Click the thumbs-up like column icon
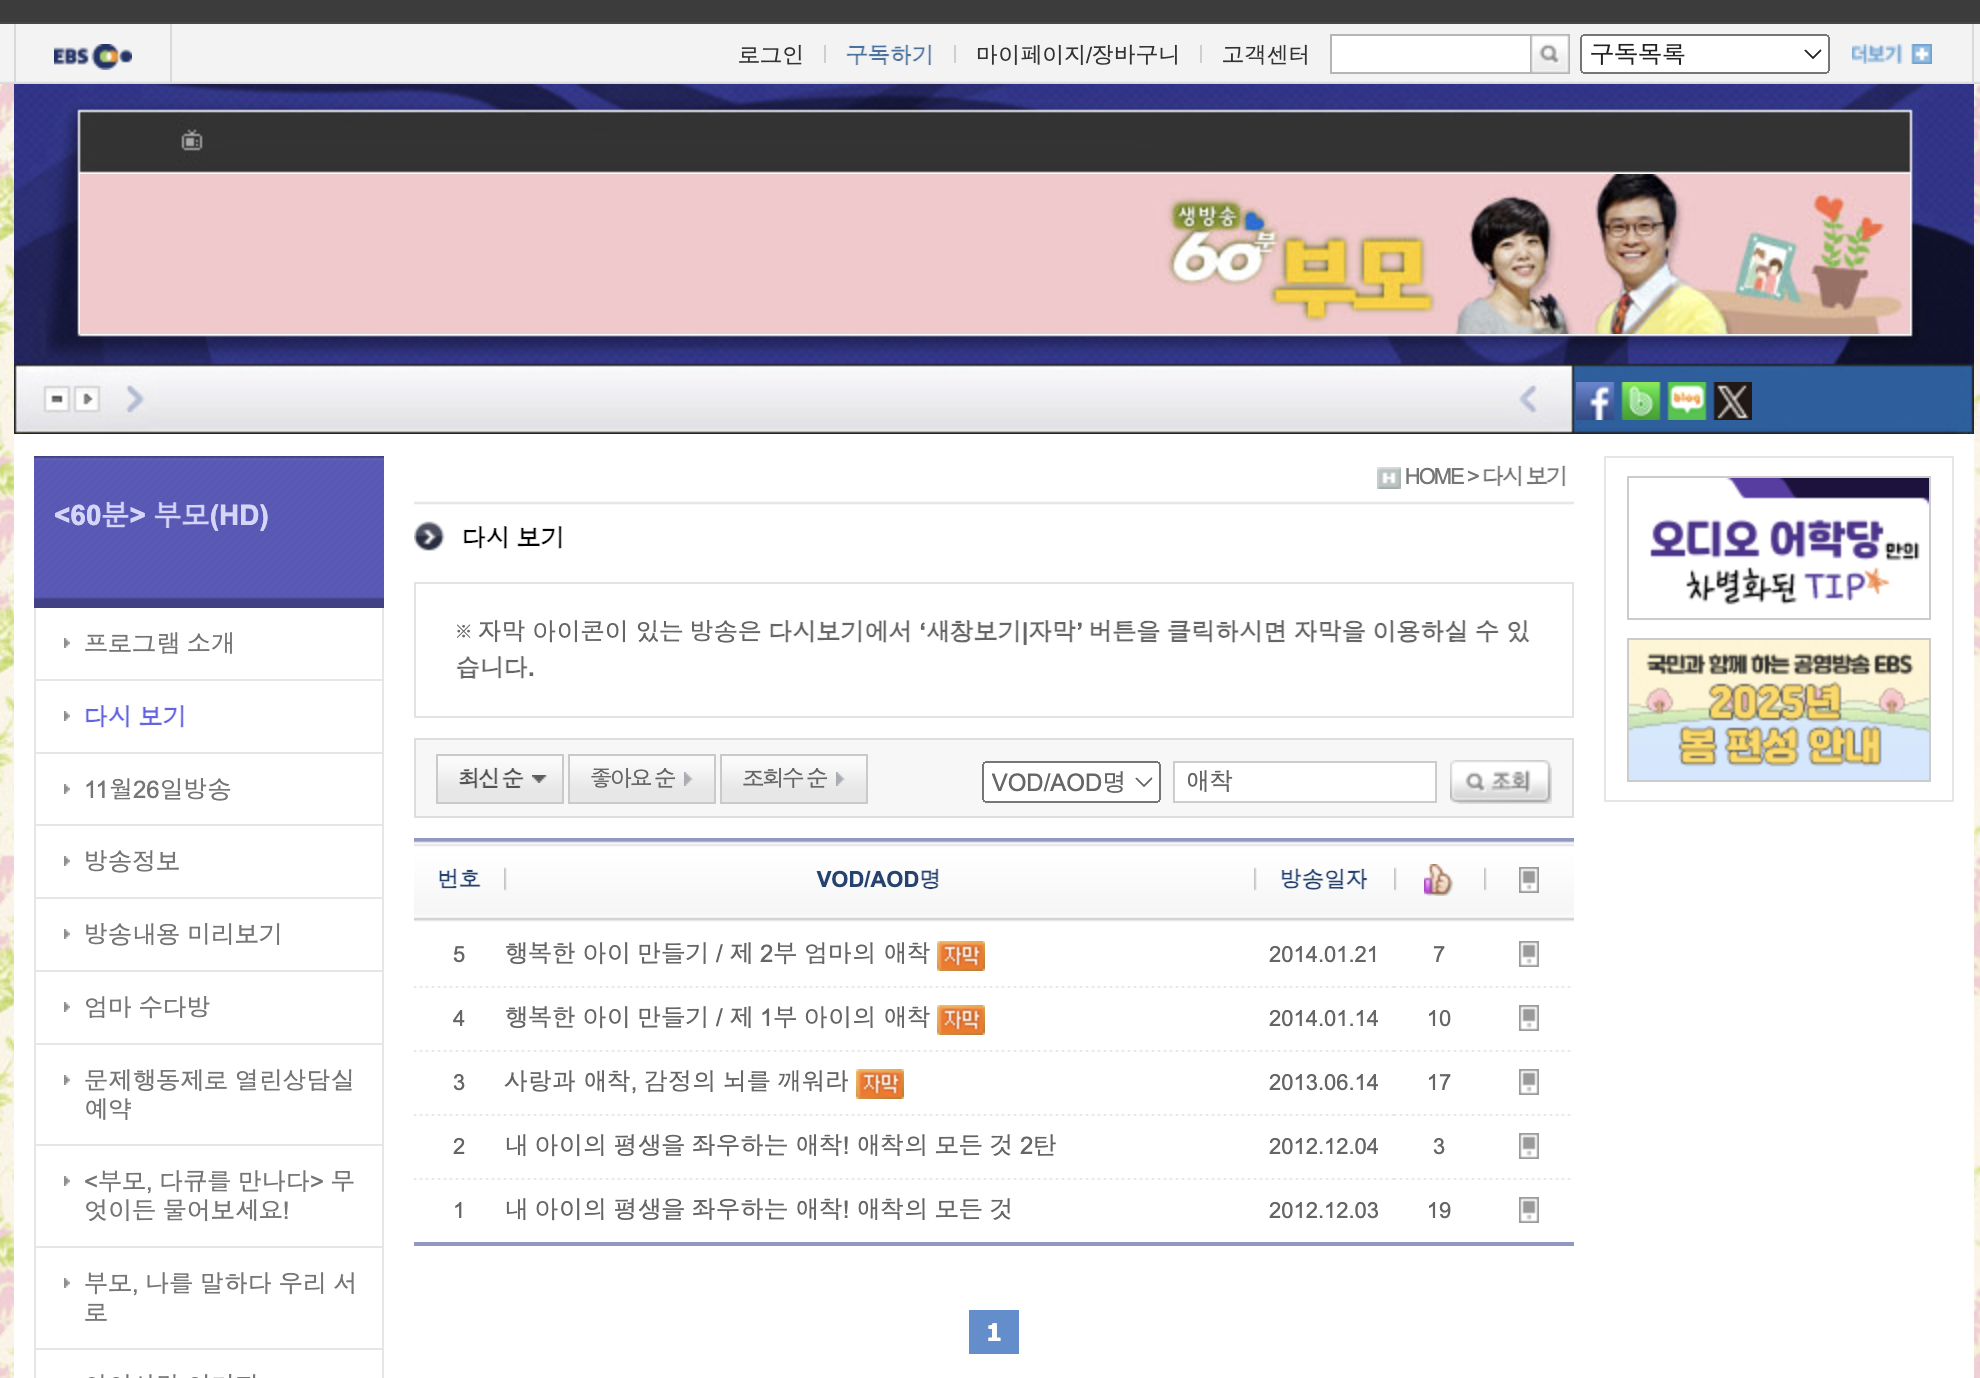The height and width of the screenshot is (1378, 1980). pos(1437,879)
